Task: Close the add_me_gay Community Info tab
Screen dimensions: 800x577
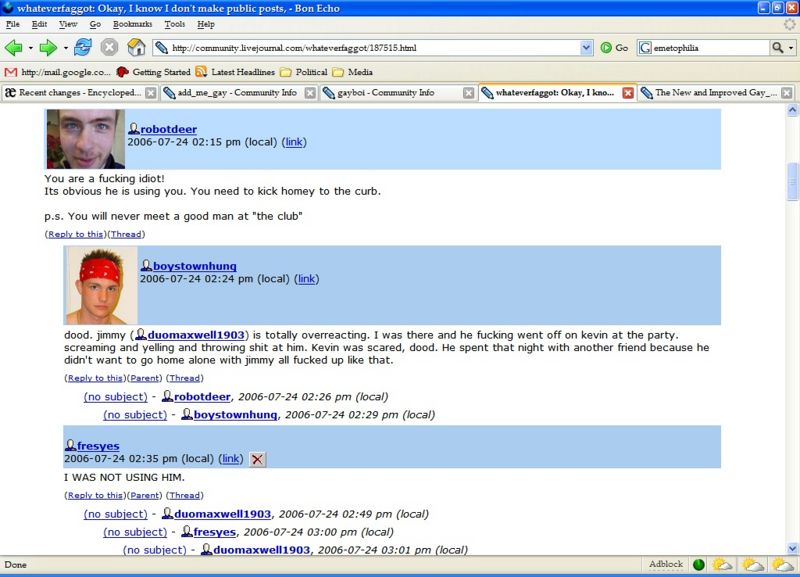Action: point(310,93)
